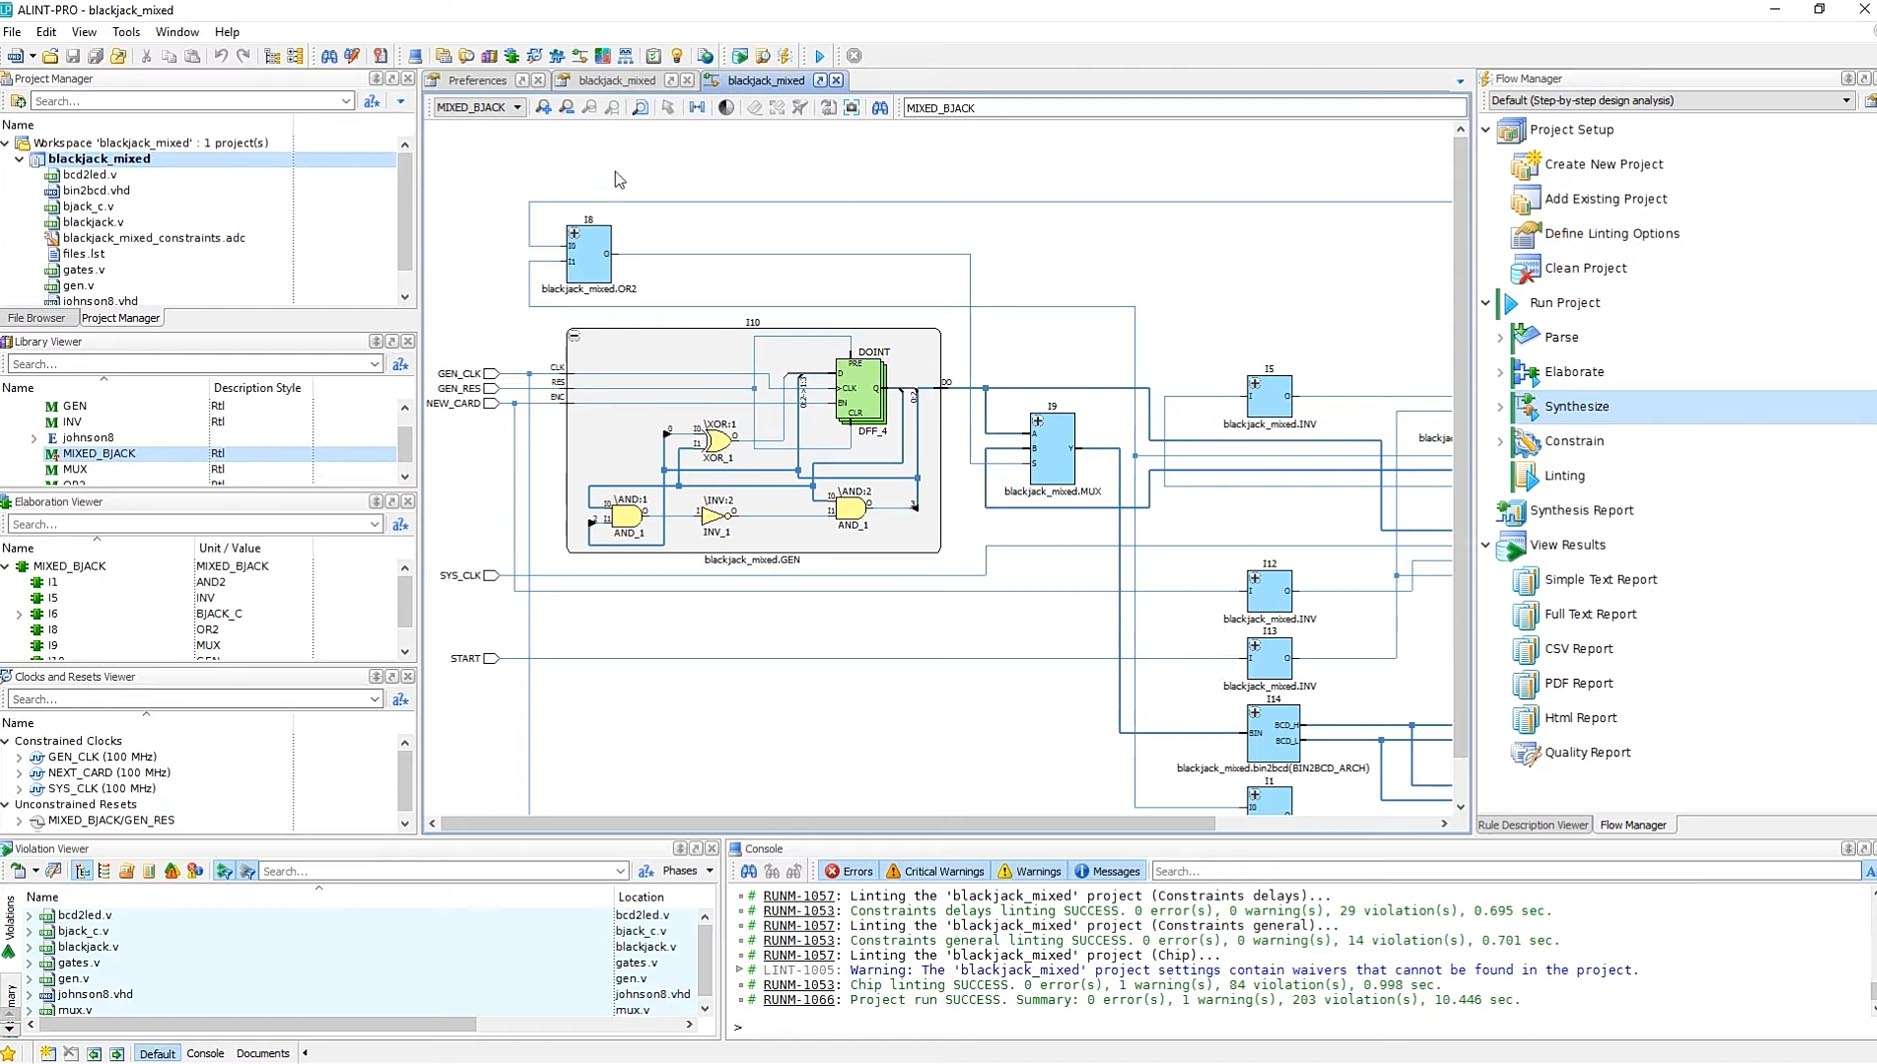Click the Save icon in main toolbar
The image size is (1877, 1064).
coord(73,56)
